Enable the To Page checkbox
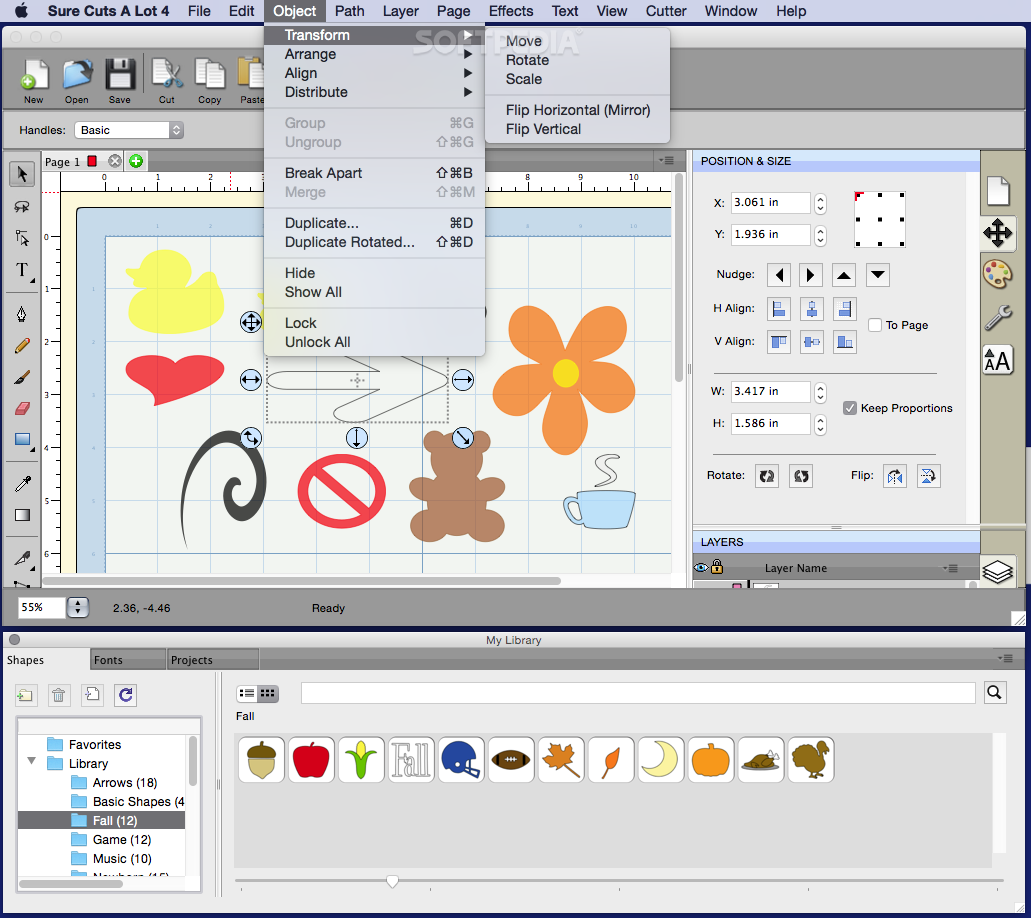The image size is (1031, 918). point(875,325)
